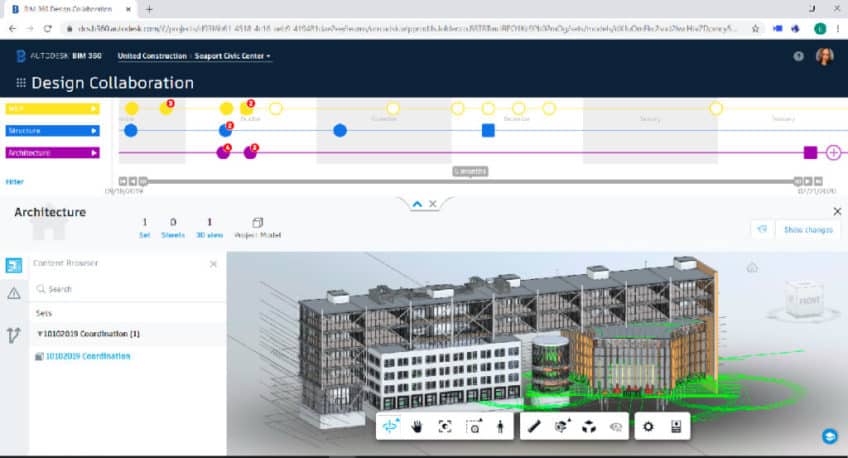Activate the First Person walk tool
Viewport: 848px width, 458px height.
coord(500,427)
